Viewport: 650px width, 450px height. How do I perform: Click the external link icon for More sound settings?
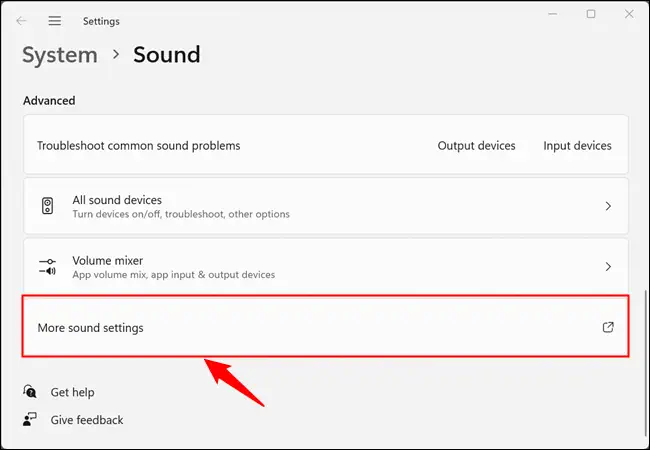[608, 327]
